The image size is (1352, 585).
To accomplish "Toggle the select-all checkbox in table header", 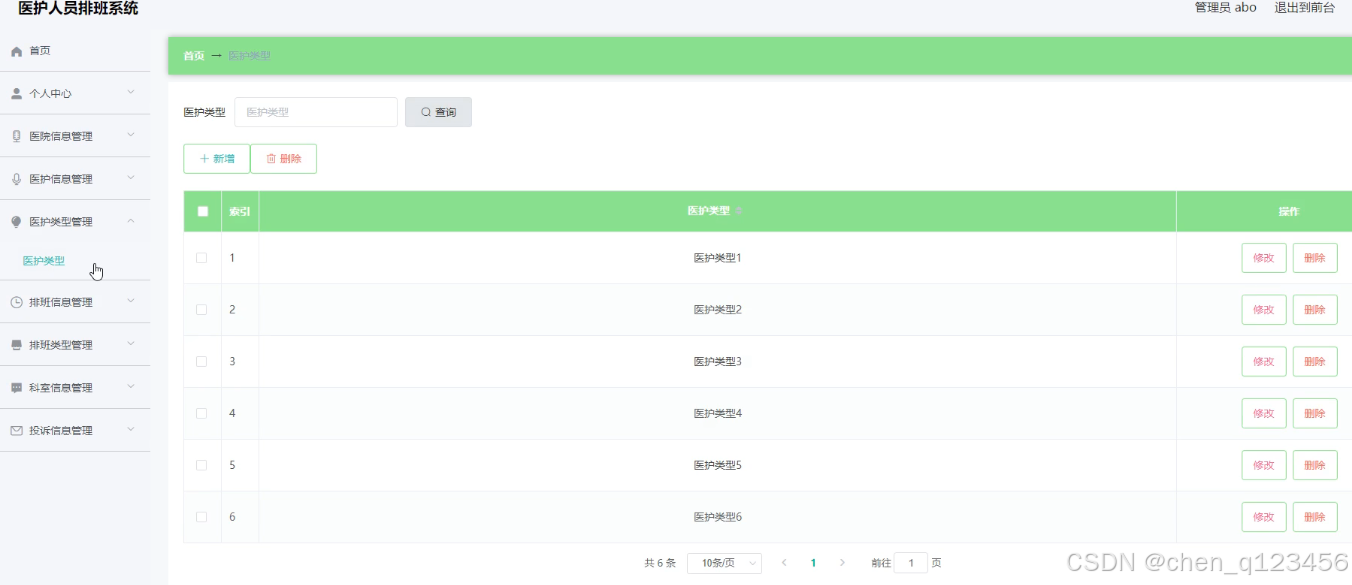I will 203,211.
